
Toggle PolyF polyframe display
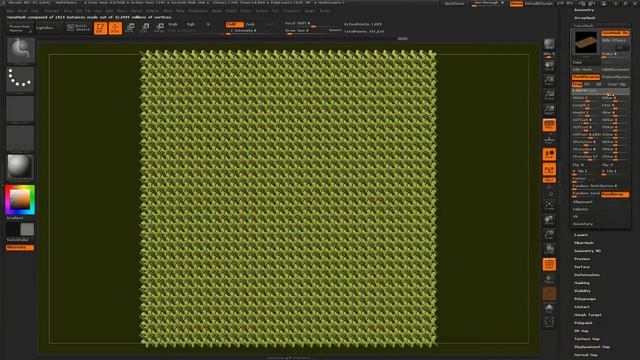pyautogui.click(x=549, y=264)
